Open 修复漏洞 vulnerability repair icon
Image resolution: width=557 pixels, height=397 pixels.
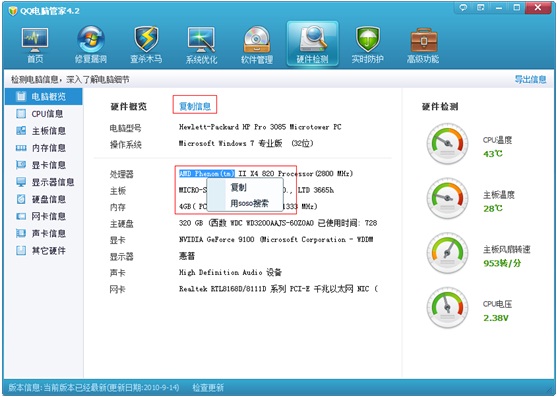pos(91,45)
